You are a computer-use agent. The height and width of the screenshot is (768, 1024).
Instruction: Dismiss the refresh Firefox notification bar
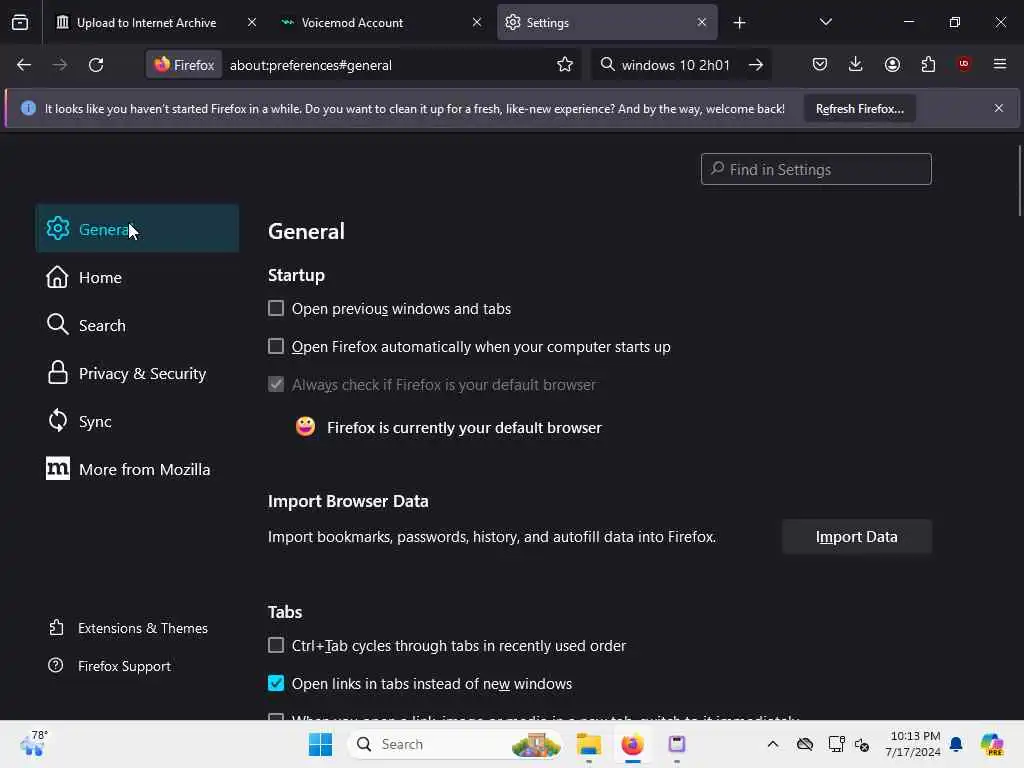point(999,108)
